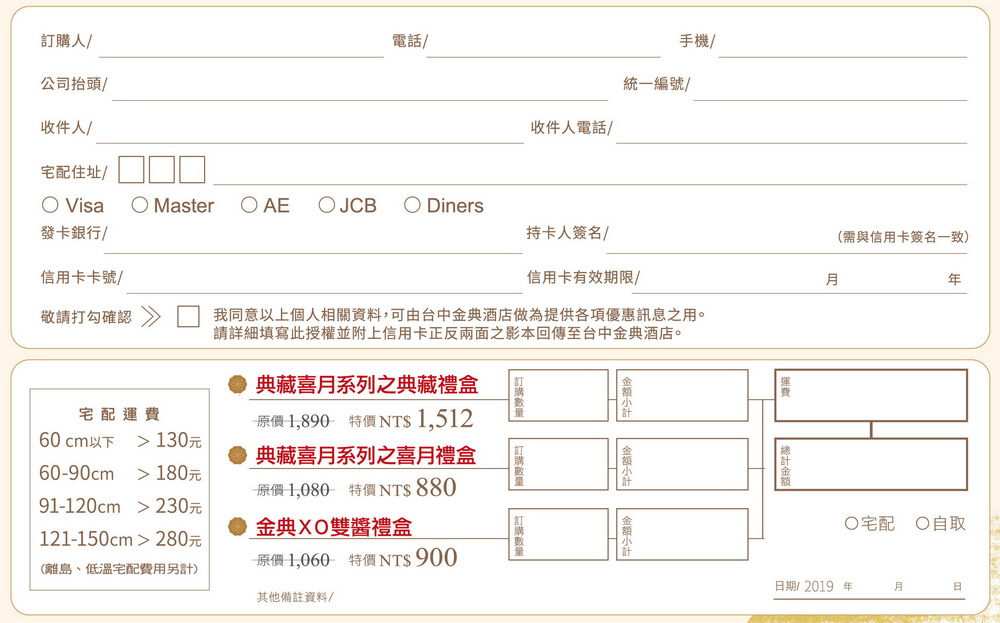Click the 宅配運費 heading
The height and width of the screenshot is (623, 1000).
click(x=119, y=414)
